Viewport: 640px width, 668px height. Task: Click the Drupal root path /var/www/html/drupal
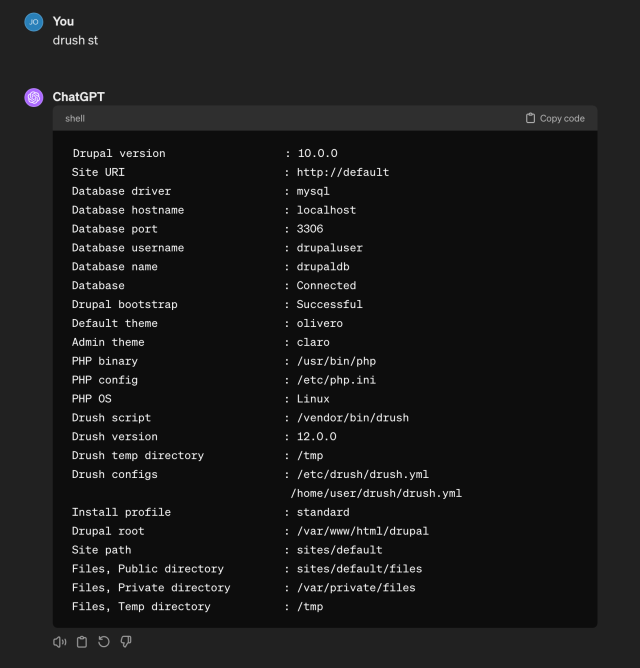click(x=363, y=531)
